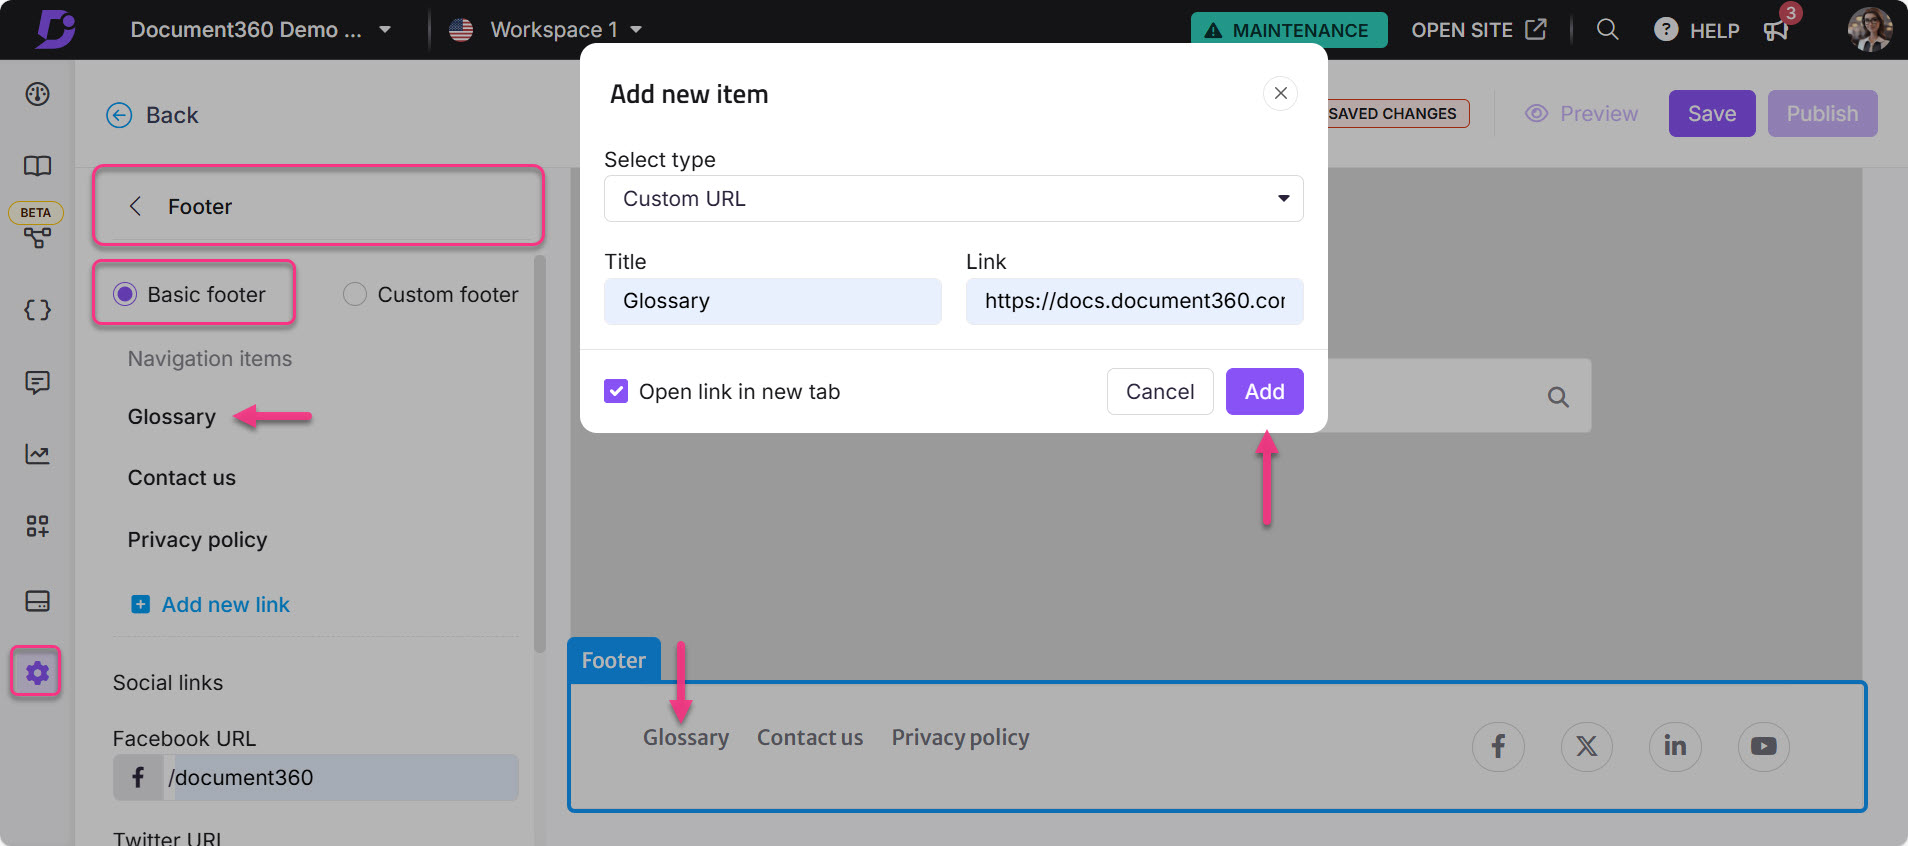
Task: Click OPEN SITE link
Action: pos(1479,29)
